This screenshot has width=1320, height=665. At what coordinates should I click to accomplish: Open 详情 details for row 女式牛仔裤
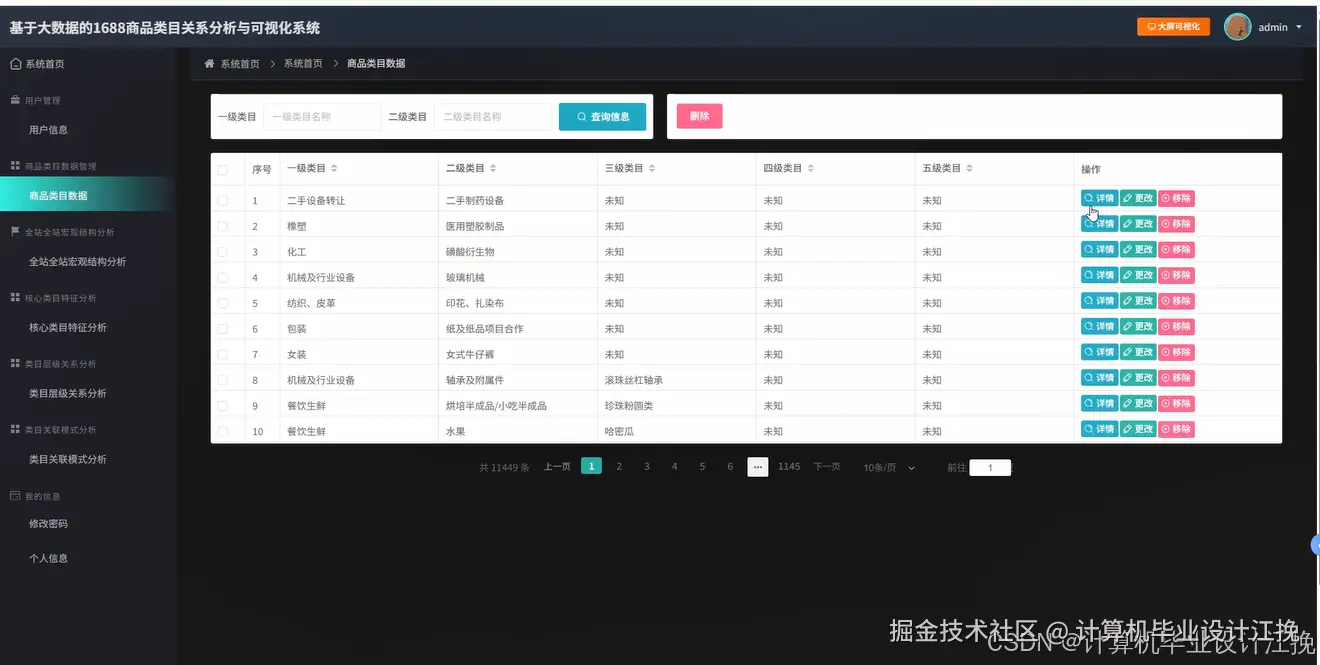tap(1099, 352)
